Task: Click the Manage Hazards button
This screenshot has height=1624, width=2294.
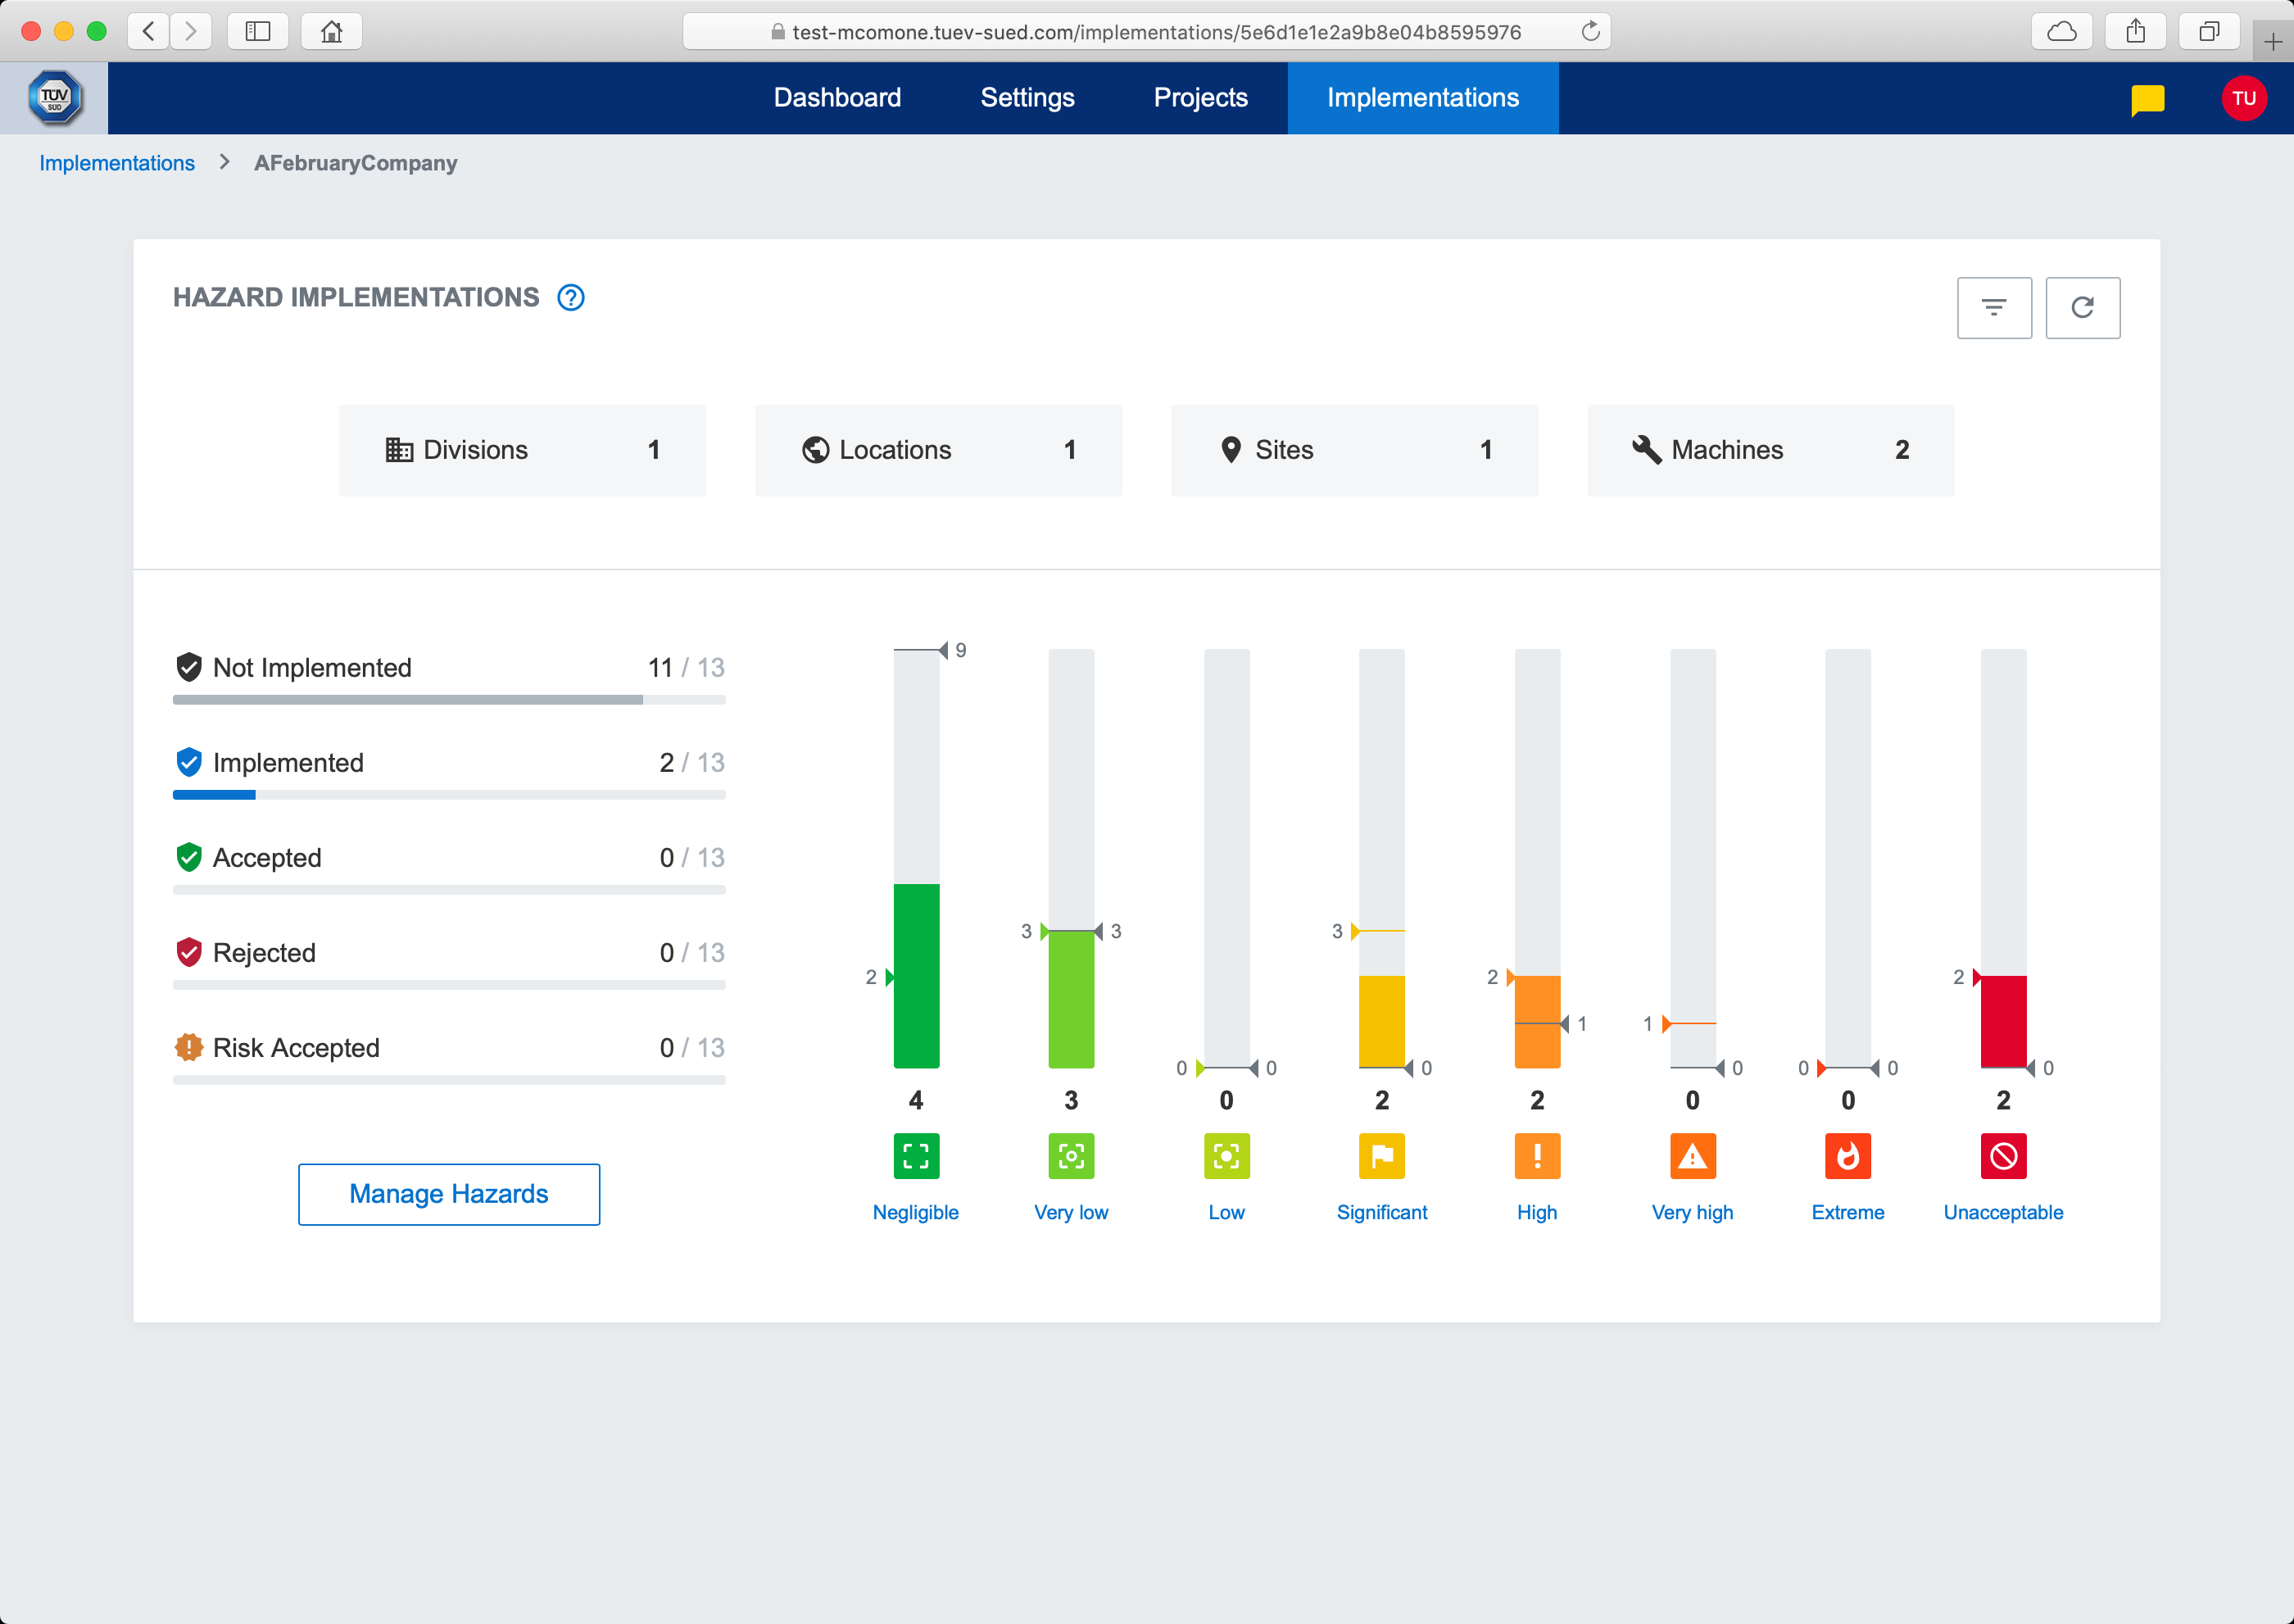Action: pyautogui.click(x=449, y=1194)
